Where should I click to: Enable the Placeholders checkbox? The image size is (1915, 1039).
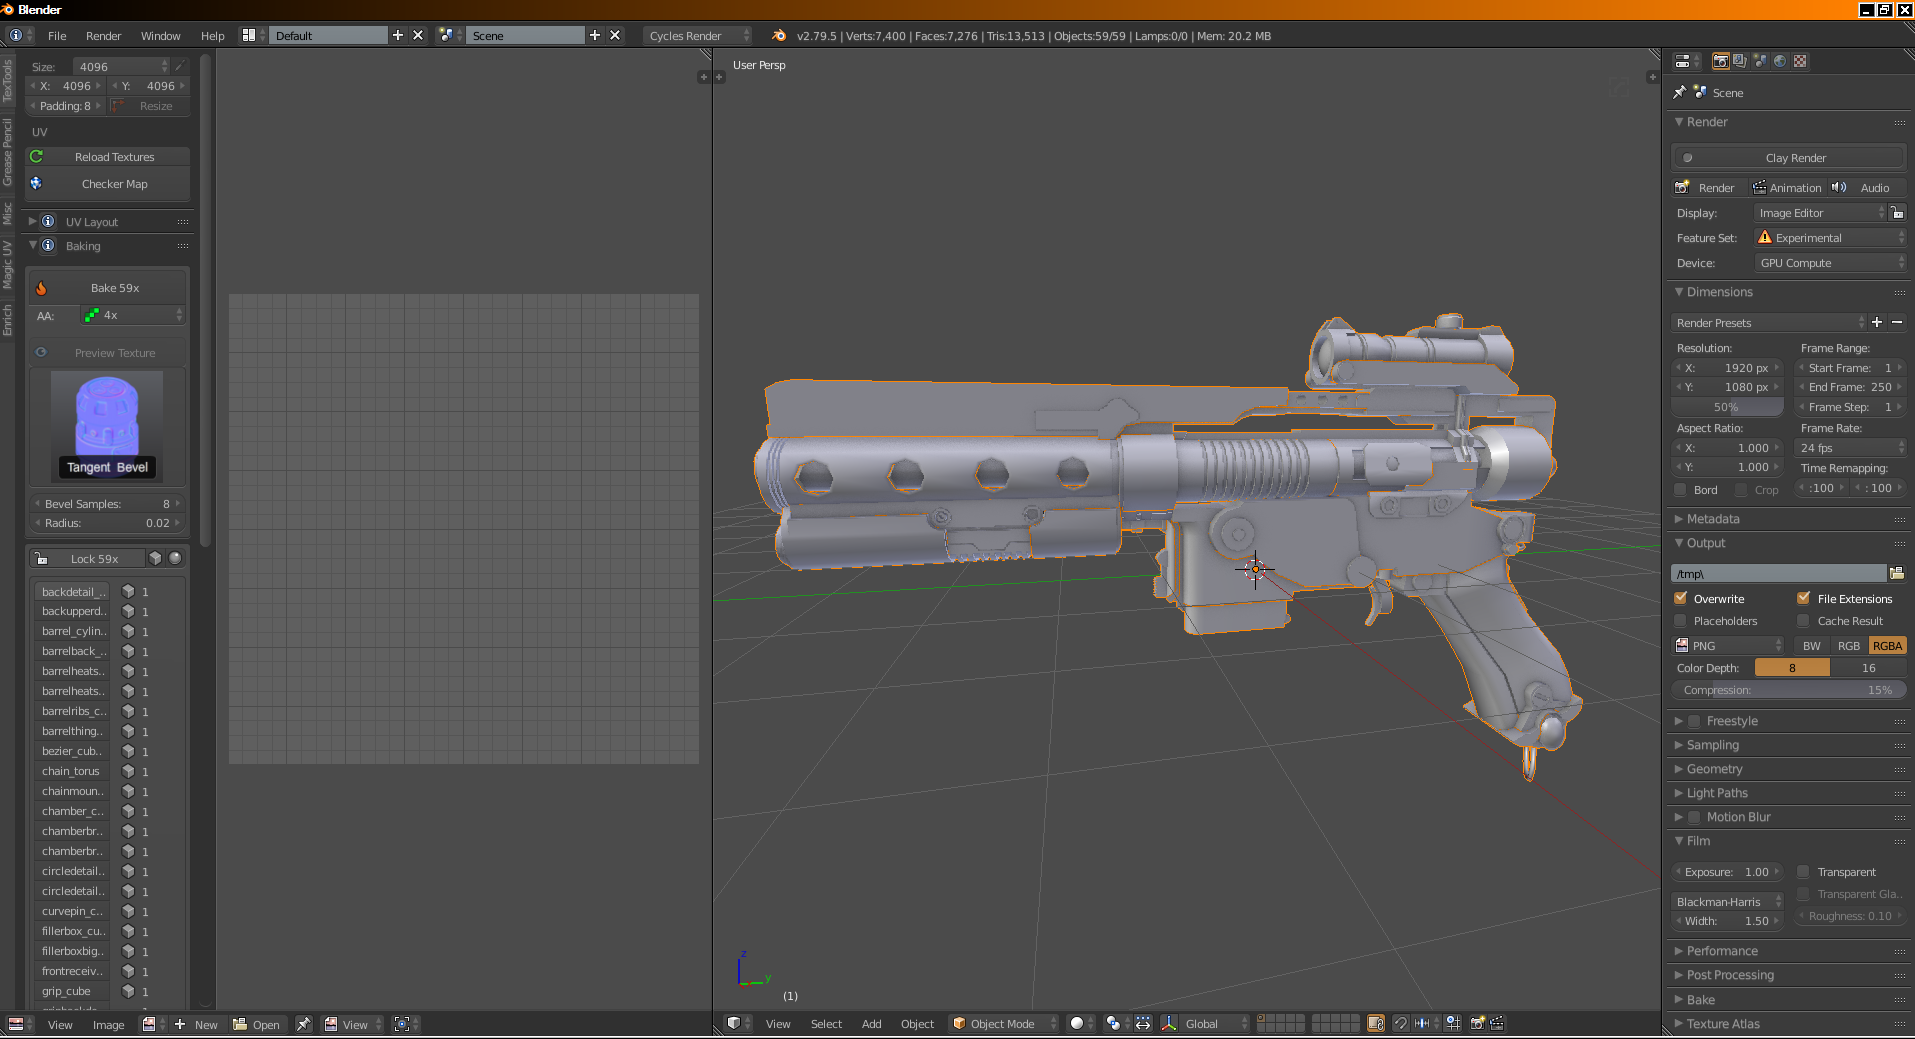click(x=1681, y=620)
